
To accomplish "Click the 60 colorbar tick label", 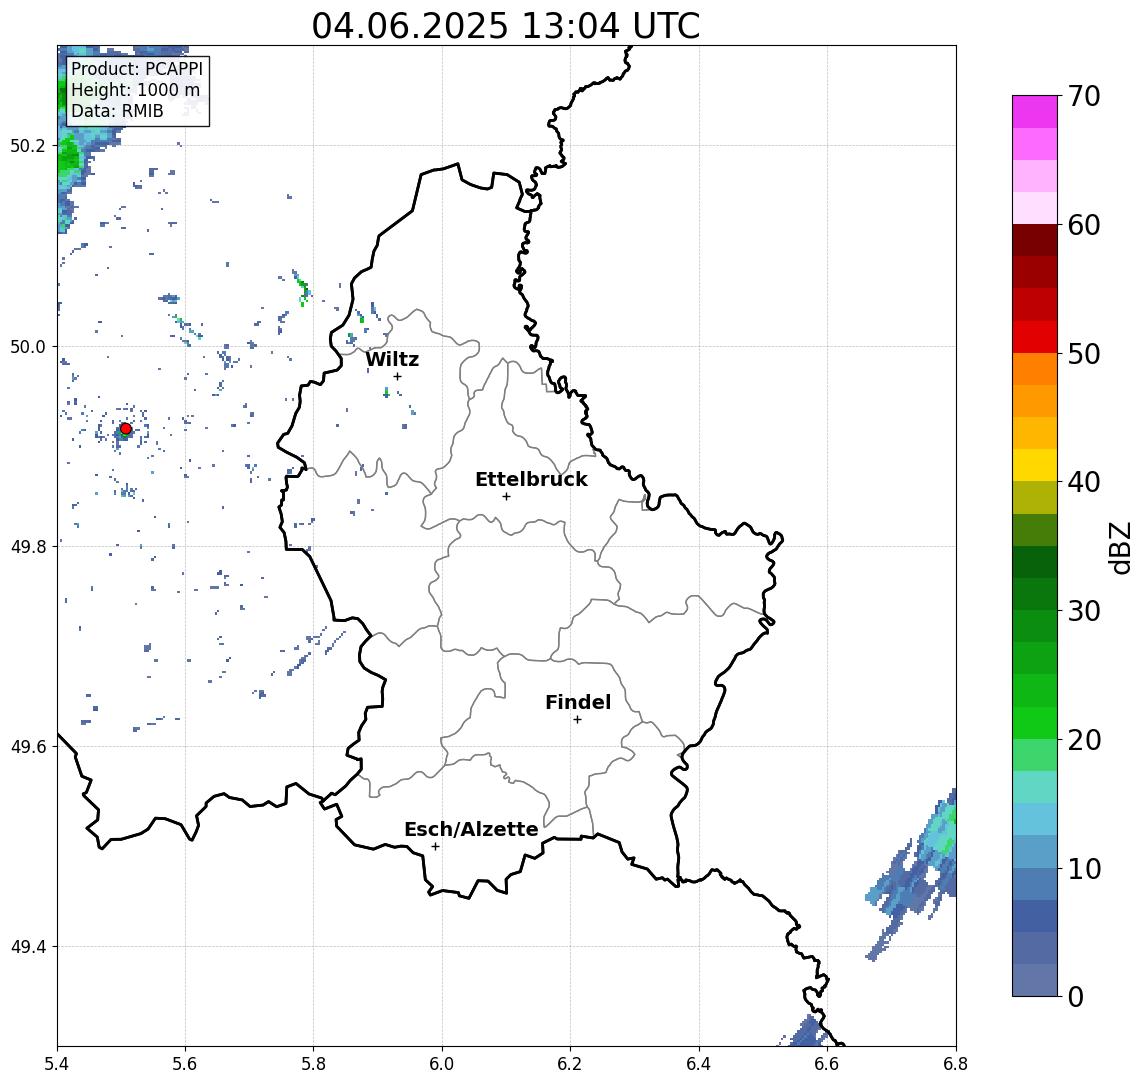I will [1084, 226].
